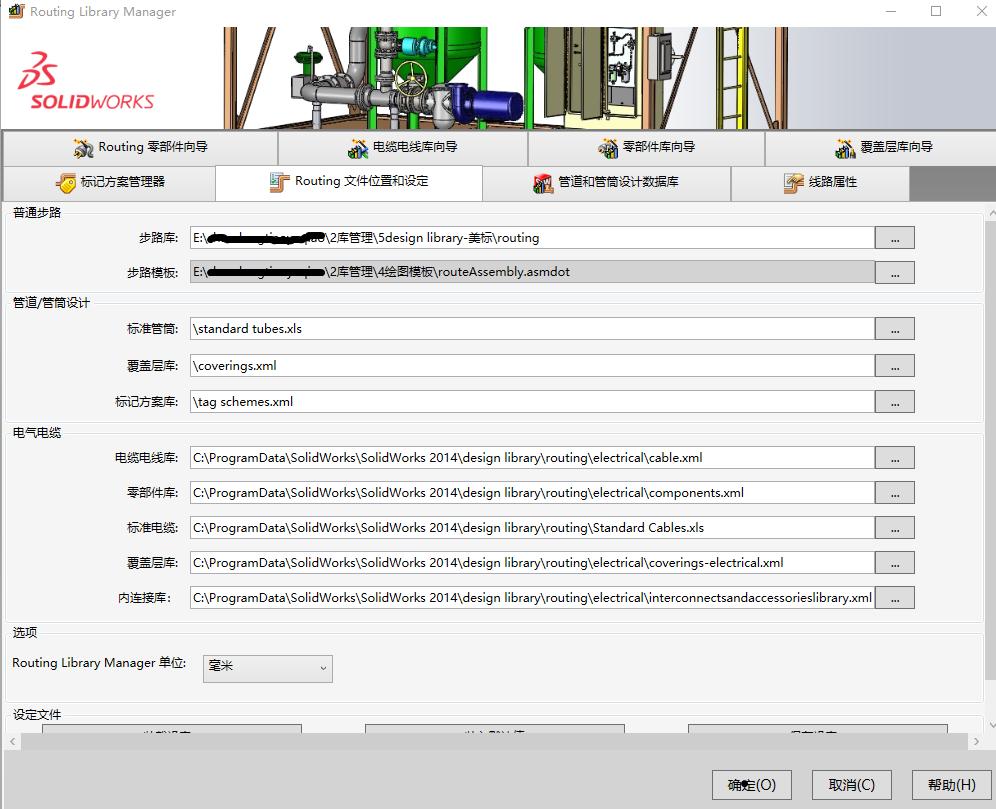Viewport: 996px width, 809px height.
Task: Click the 管道和管筒设计数据库 tab icon
Action: click(543, 183)
